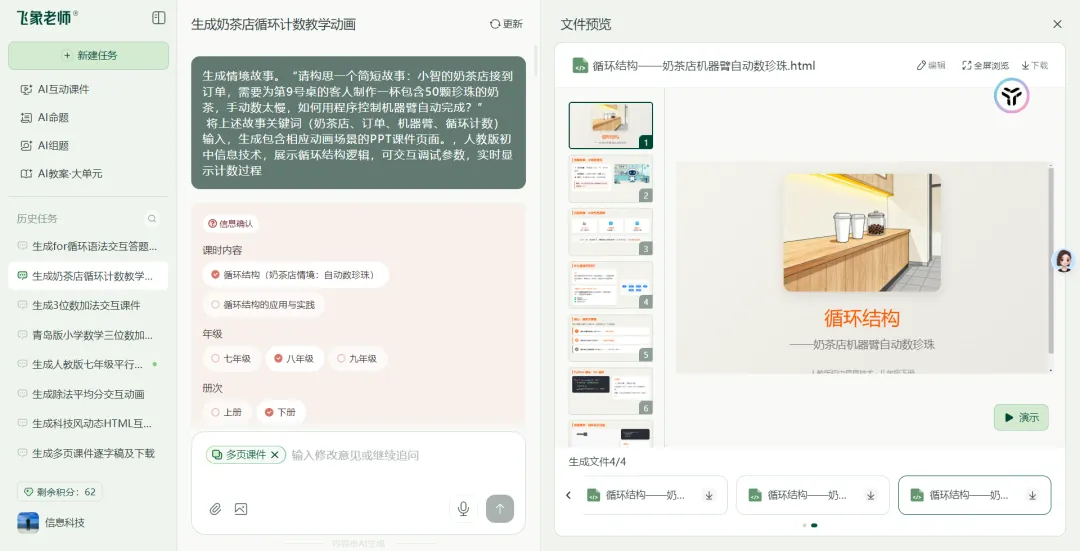Select slide thumbnail 3
The image size is (1080, 551).
[x=610, y=231]
